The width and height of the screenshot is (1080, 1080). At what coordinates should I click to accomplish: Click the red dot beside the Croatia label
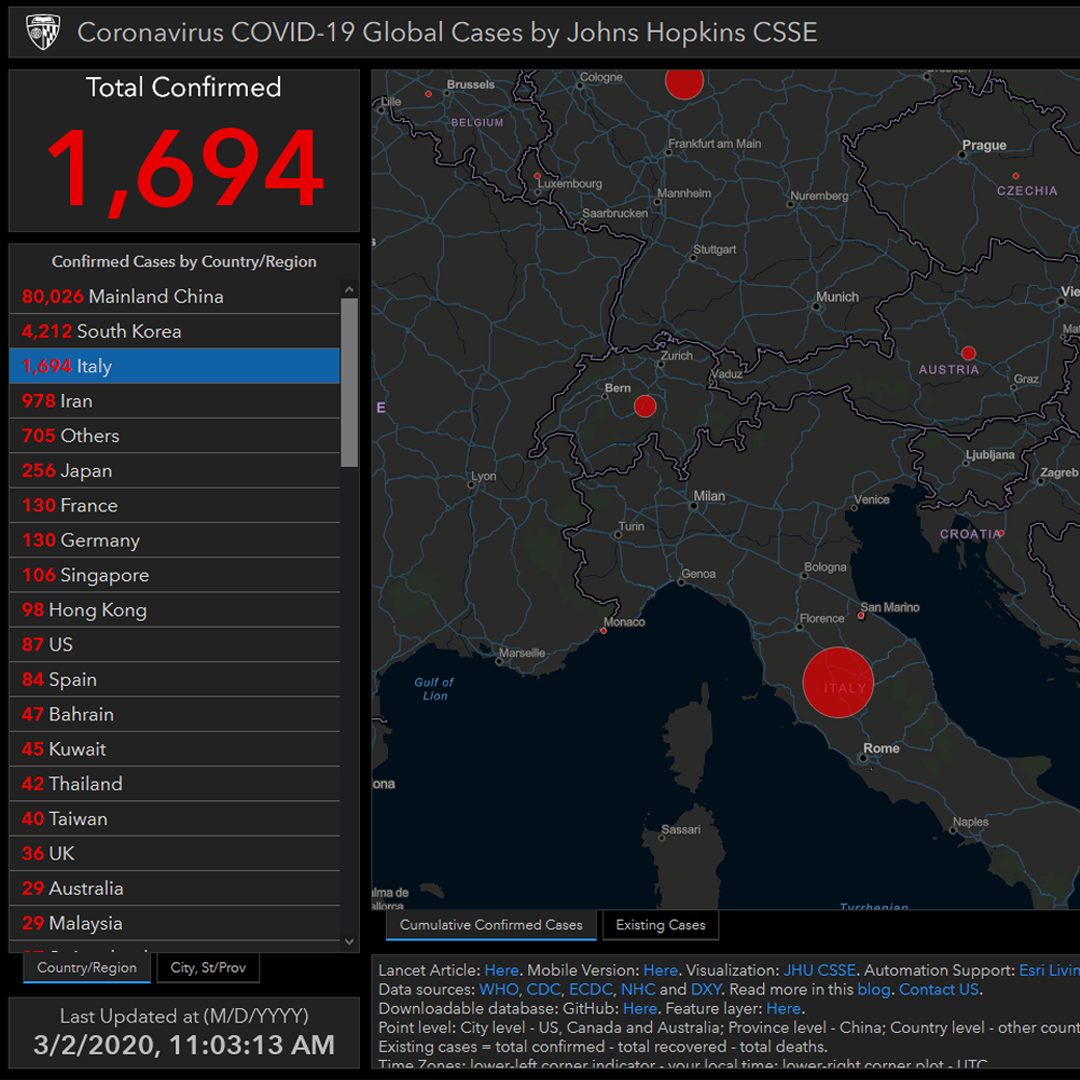[1001, 533]
